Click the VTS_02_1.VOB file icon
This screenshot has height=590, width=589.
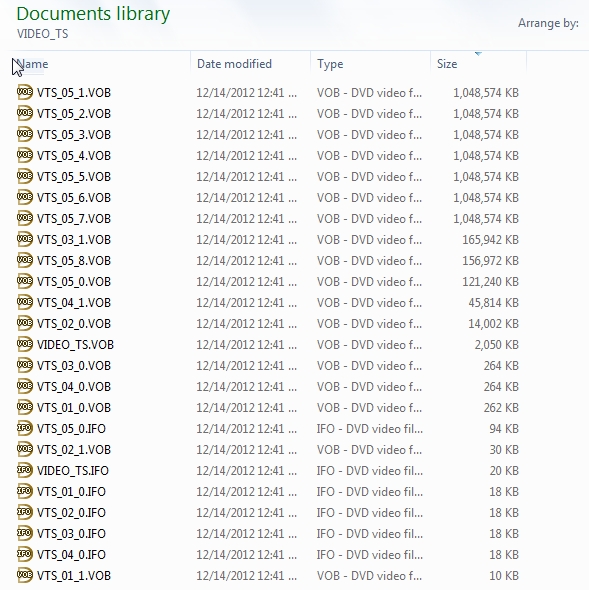click(x=25, y=449)
